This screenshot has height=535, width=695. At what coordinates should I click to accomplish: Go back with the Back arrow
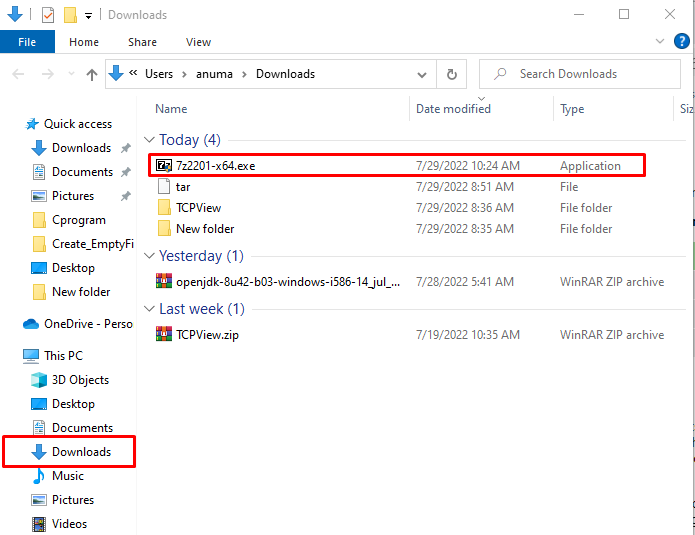tap(18, 74)
